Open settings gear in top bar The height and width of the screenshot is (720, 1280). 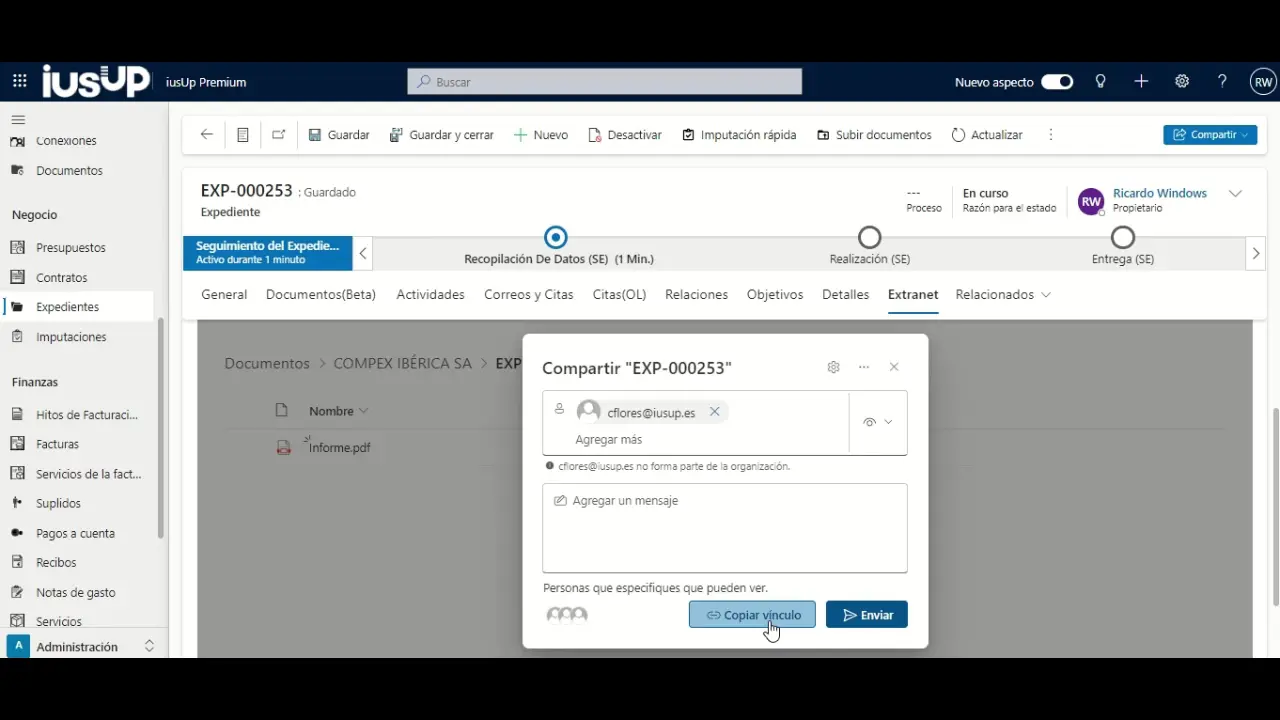(1182, 82)
